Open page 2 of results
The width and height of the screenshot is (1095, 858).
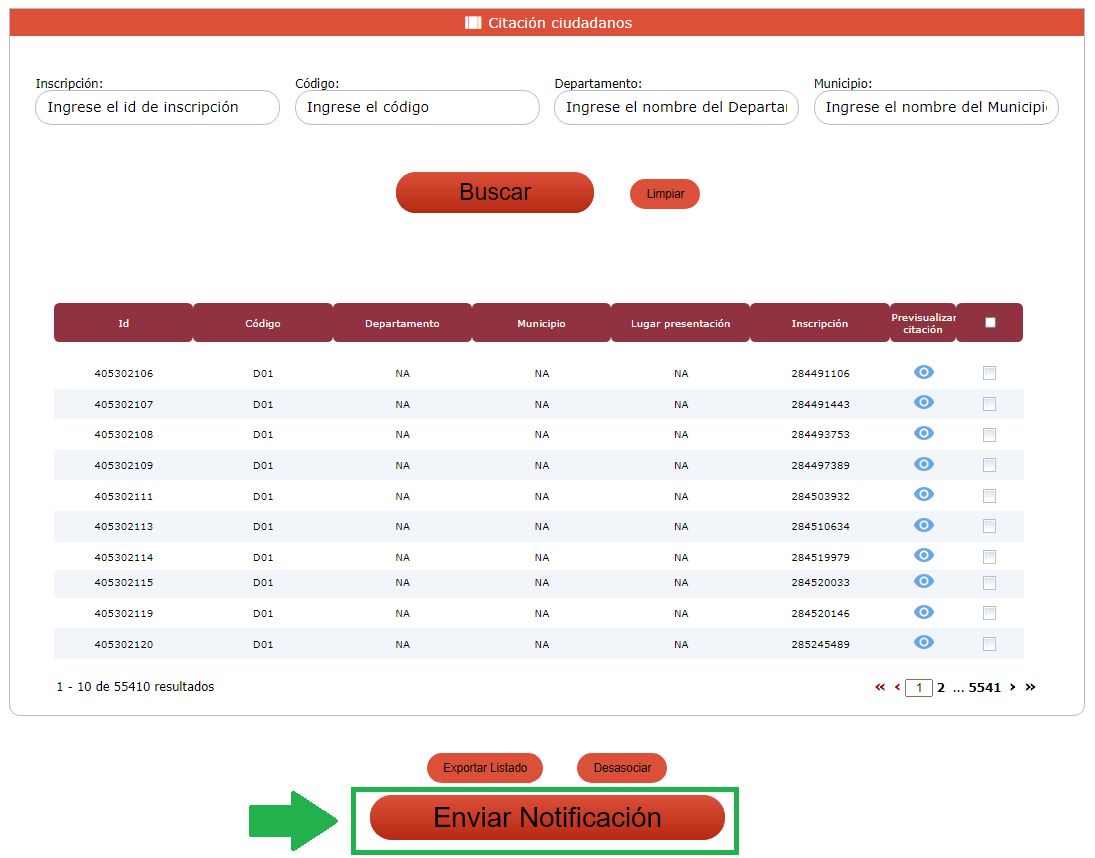[x=941, y=687]
